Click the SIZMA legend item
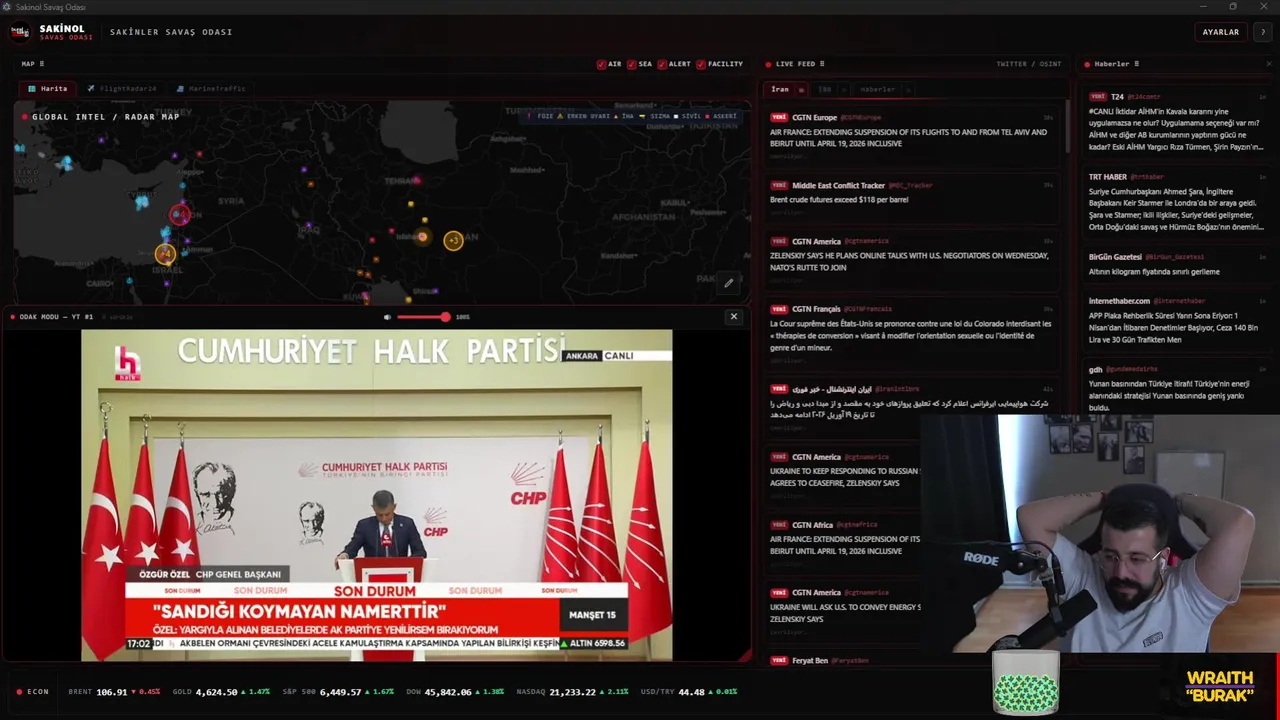Viewport: 1280px width, 720px height. click(657, 116)
